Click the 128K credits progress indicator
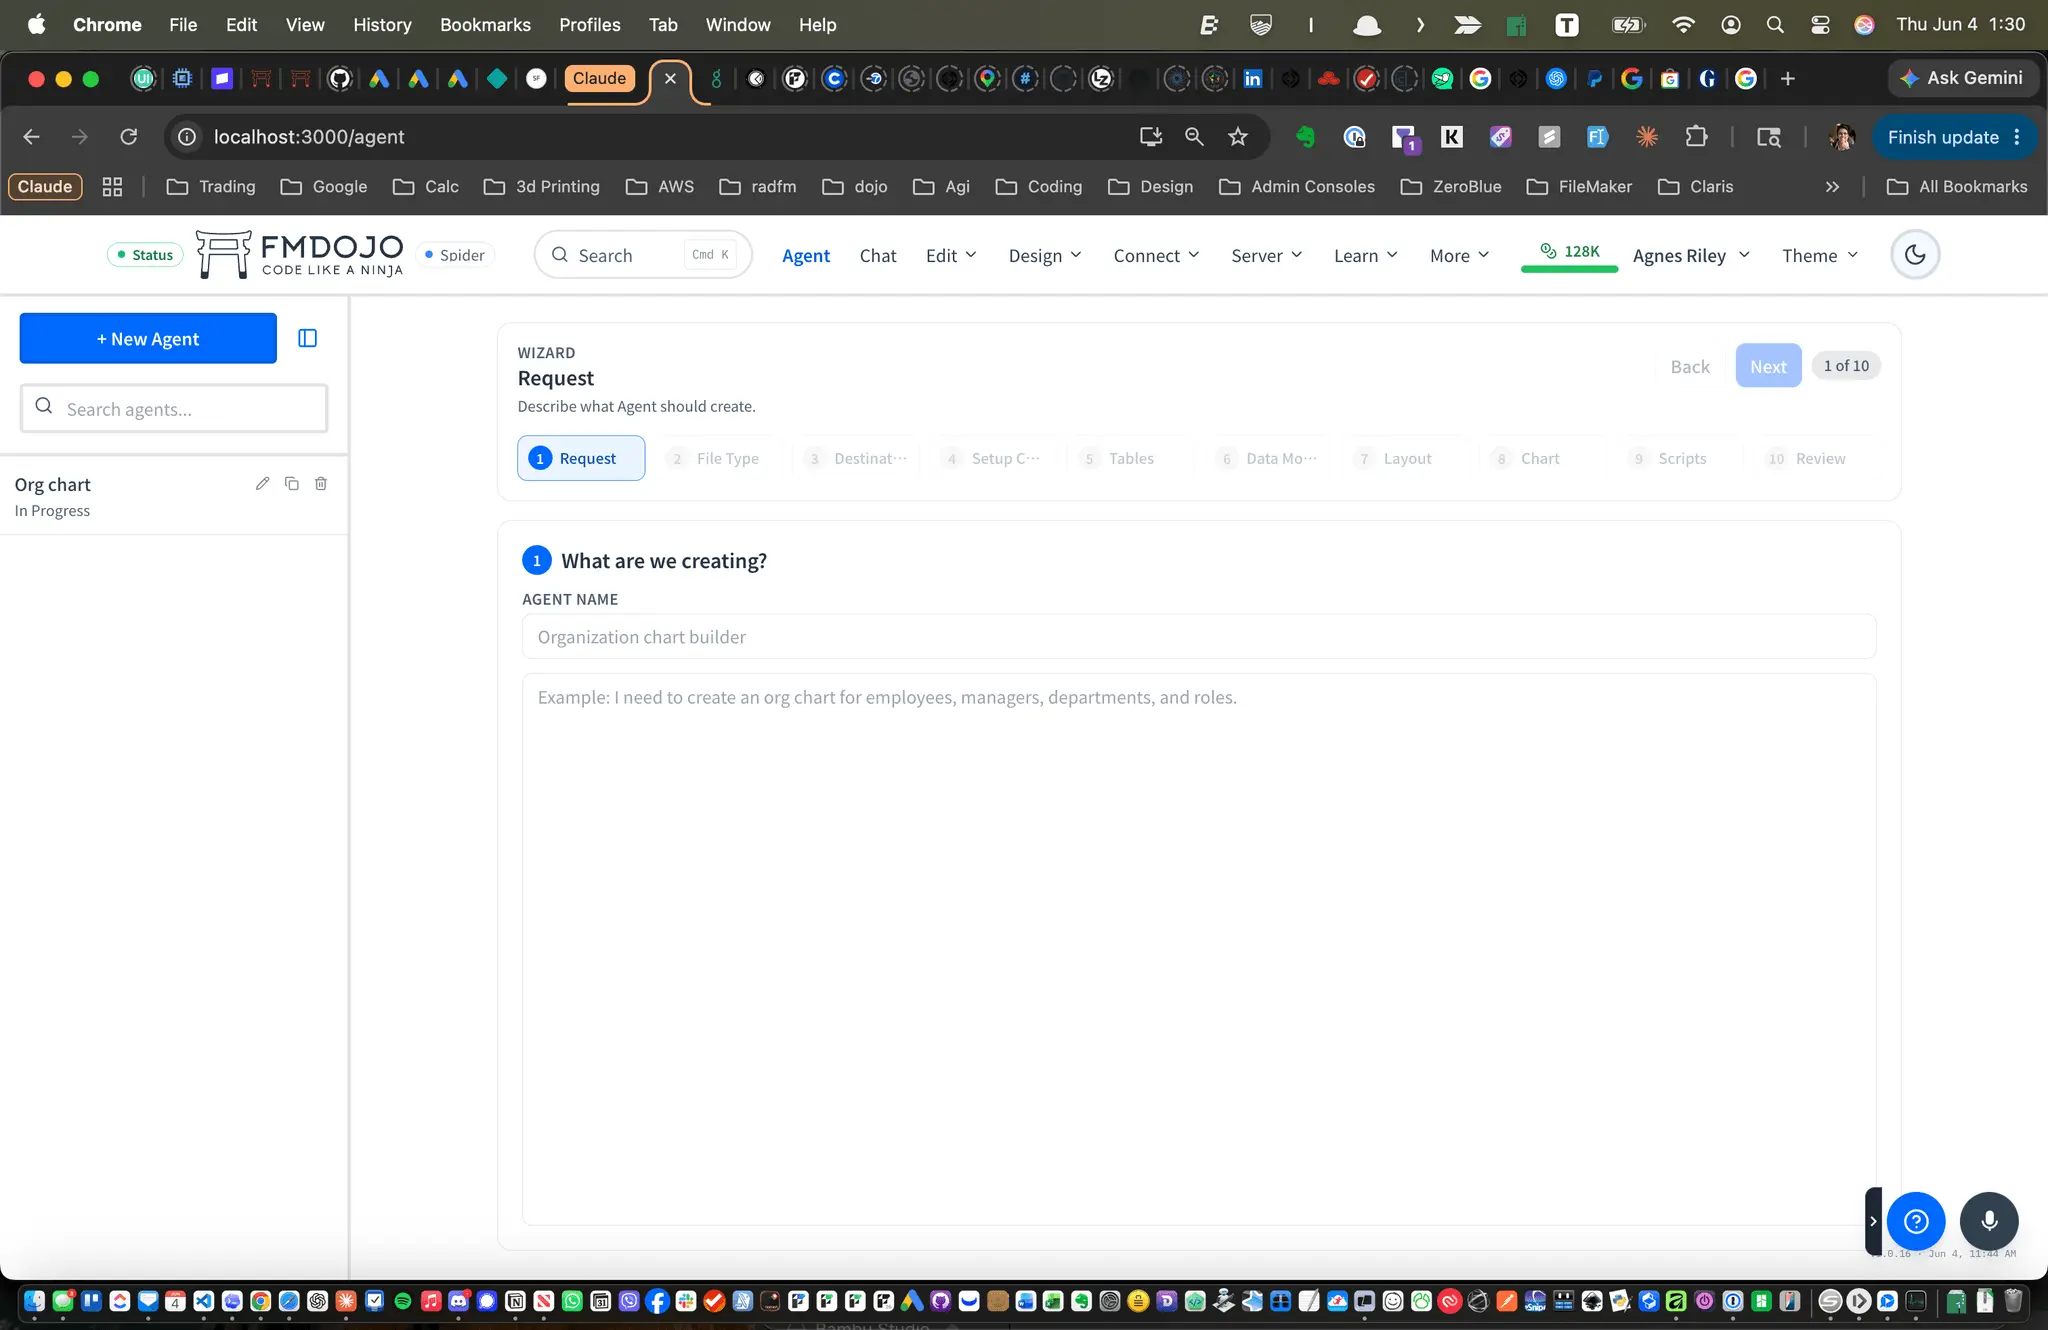Image resolution: width=2048 pixels, height=1330 pixels. pos(1570,254)
